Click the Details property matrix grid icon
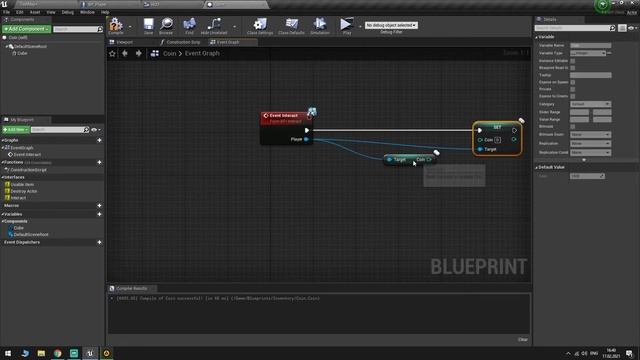 622,28
